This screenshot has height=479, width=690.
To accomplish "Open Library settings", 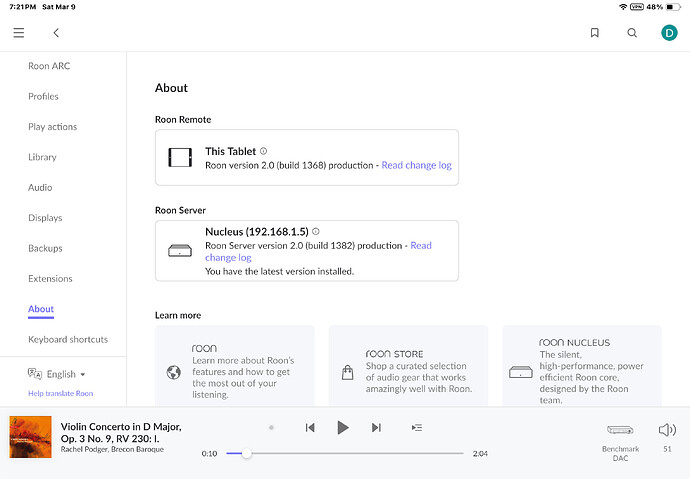I will 42,157.
